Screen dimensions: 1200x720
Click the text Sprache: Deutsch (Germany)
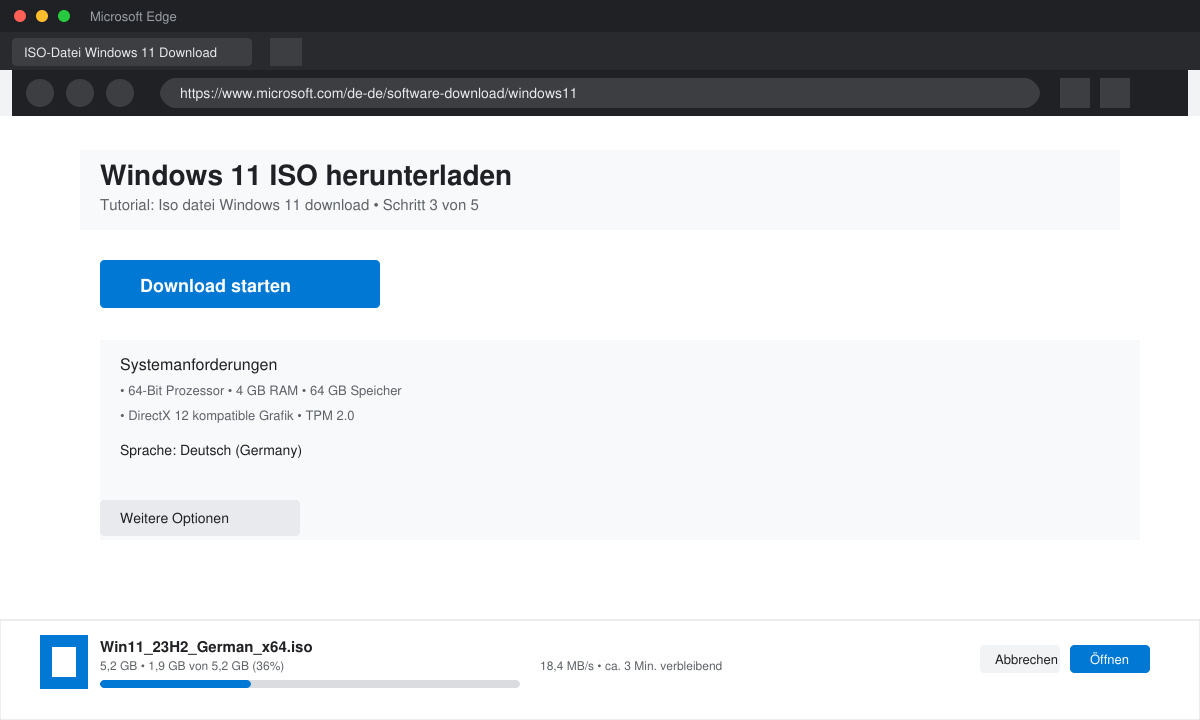(211, 450)
